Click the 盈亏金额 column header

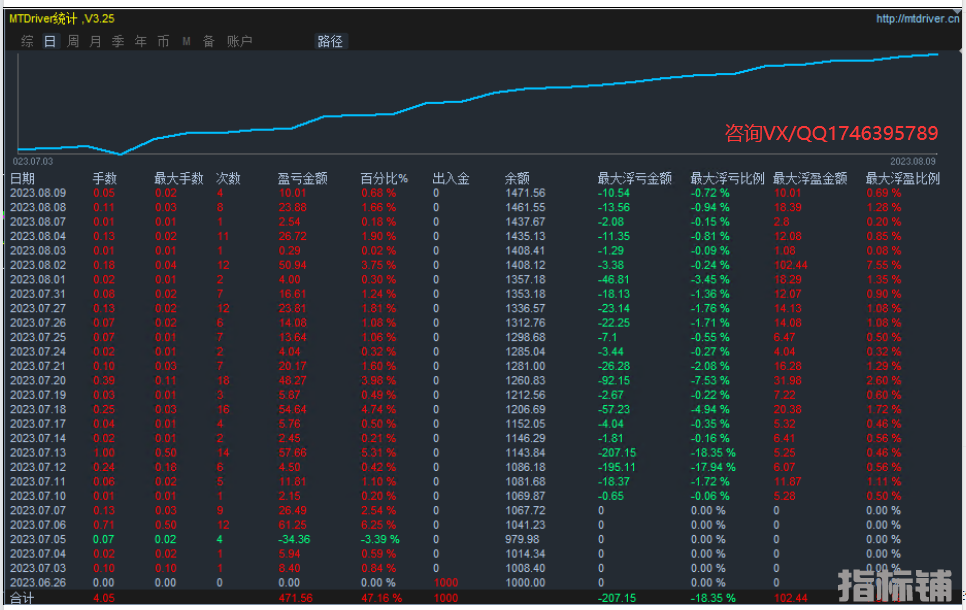[x=302, y=179]
